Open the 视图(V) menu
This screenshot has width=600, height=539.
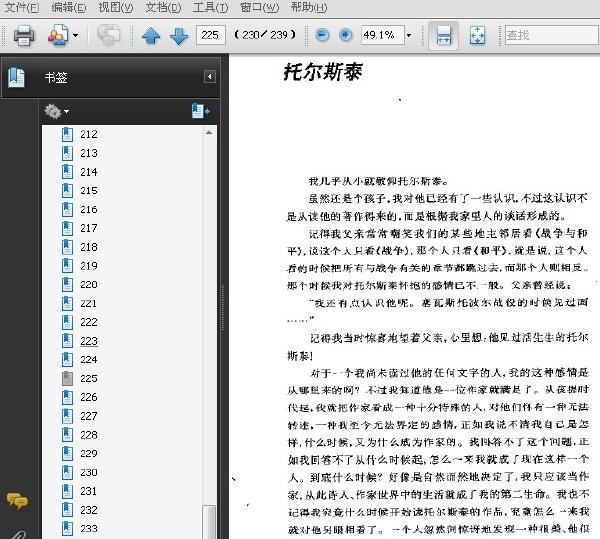(116, 7)
